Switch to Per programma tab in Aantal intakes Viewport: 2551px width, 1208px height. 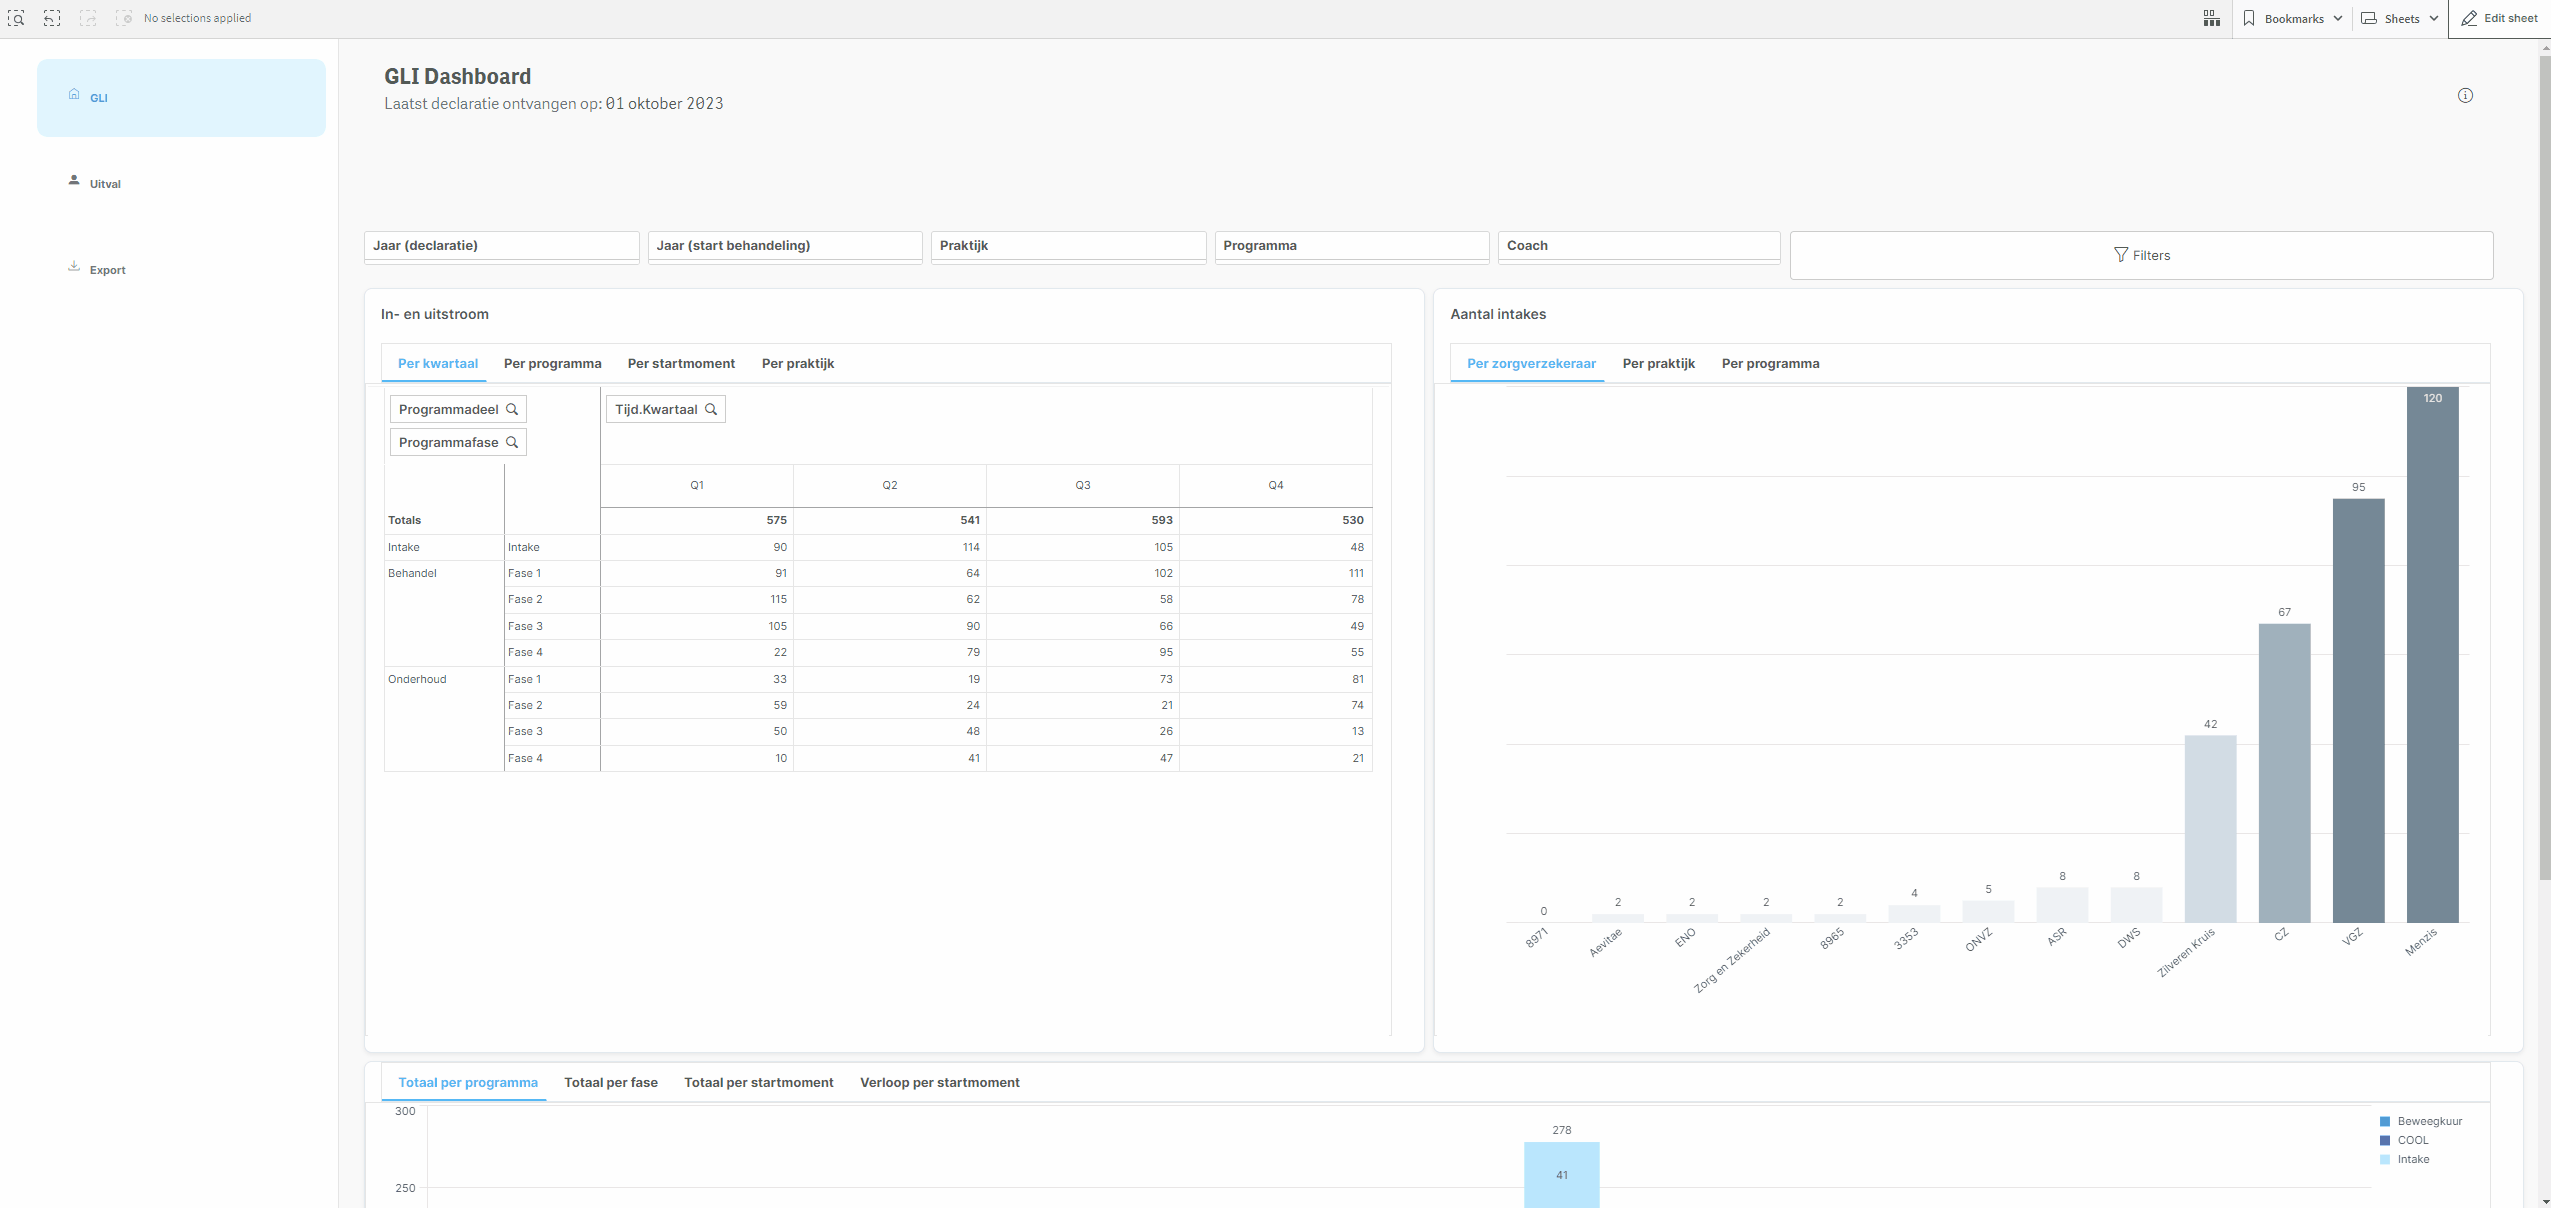click(1770, 363)
